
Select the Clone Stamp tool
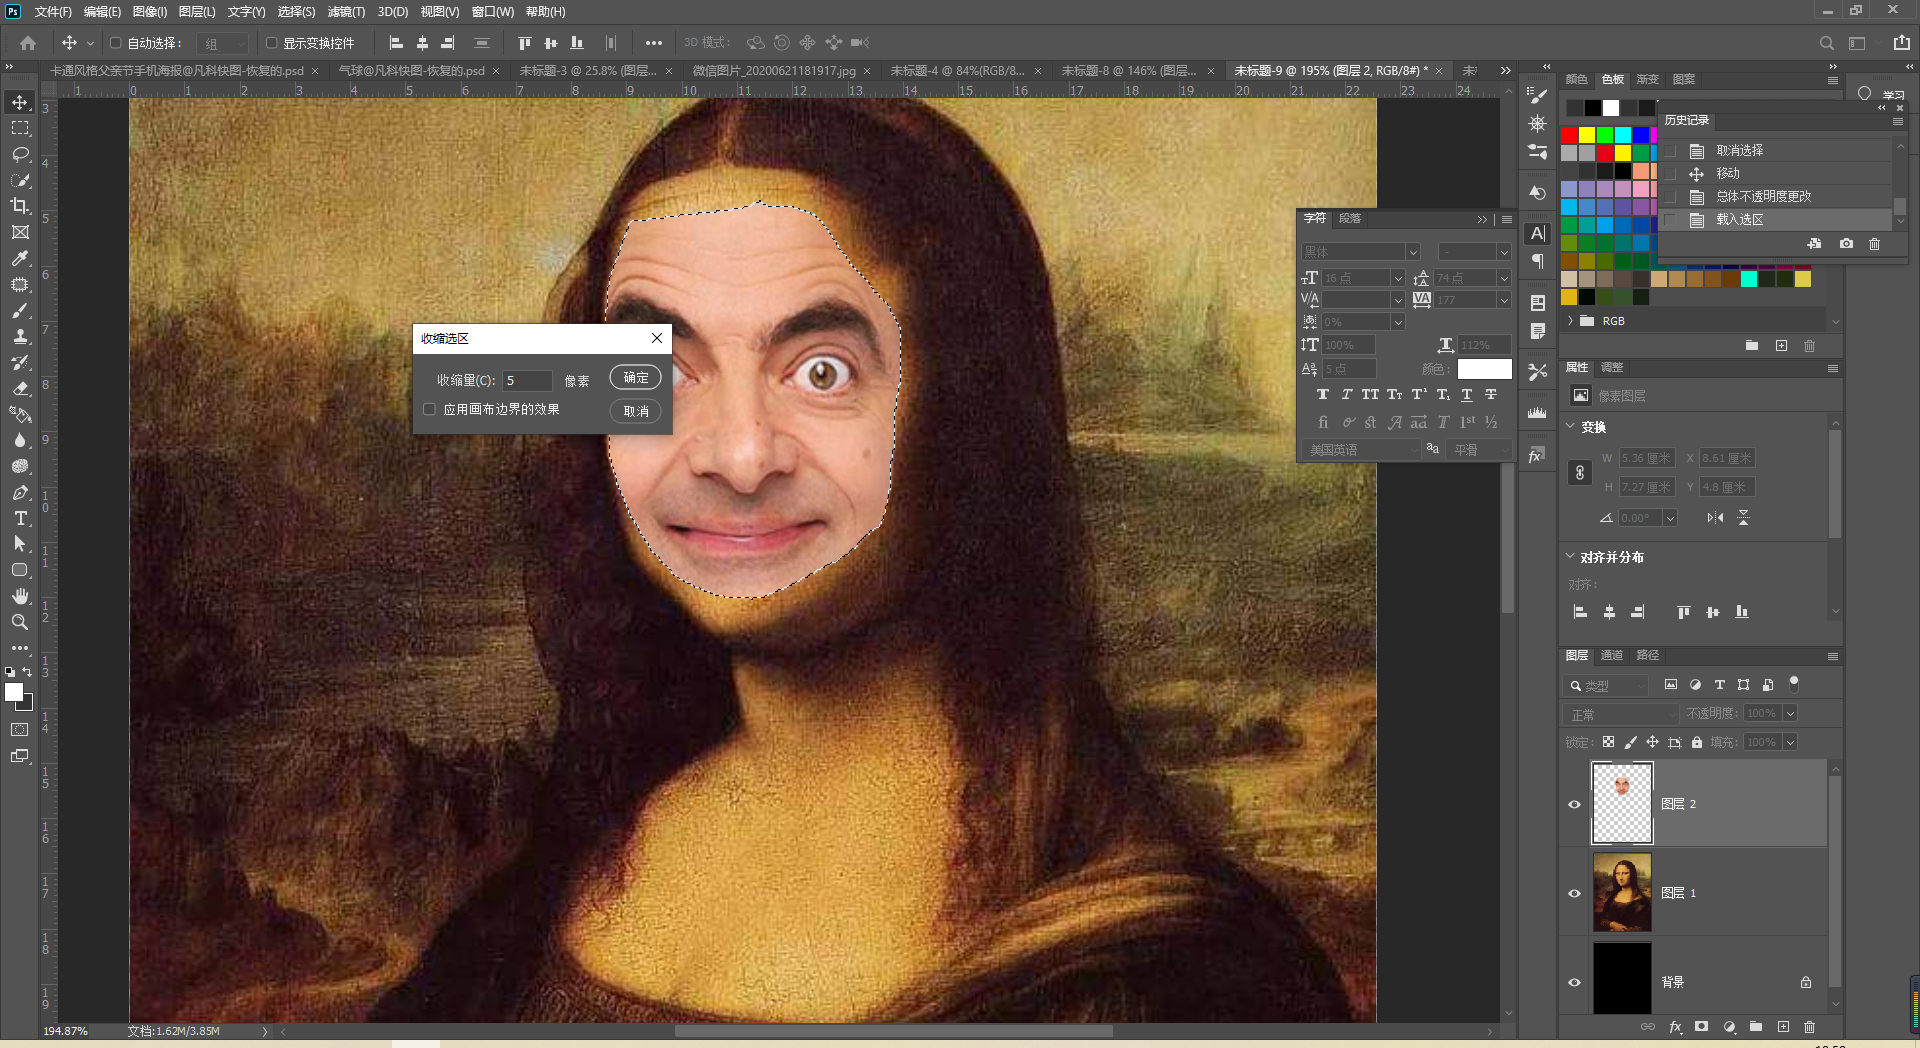click(20, 336)
